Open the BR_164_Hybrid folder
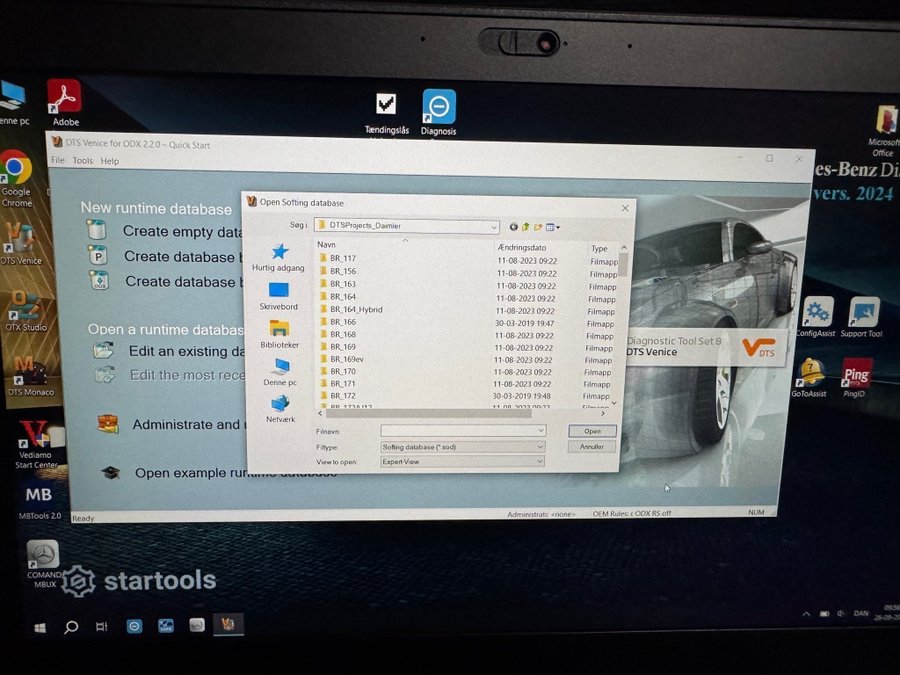Viewport: 900px width, 675px height. coord(355,310)
